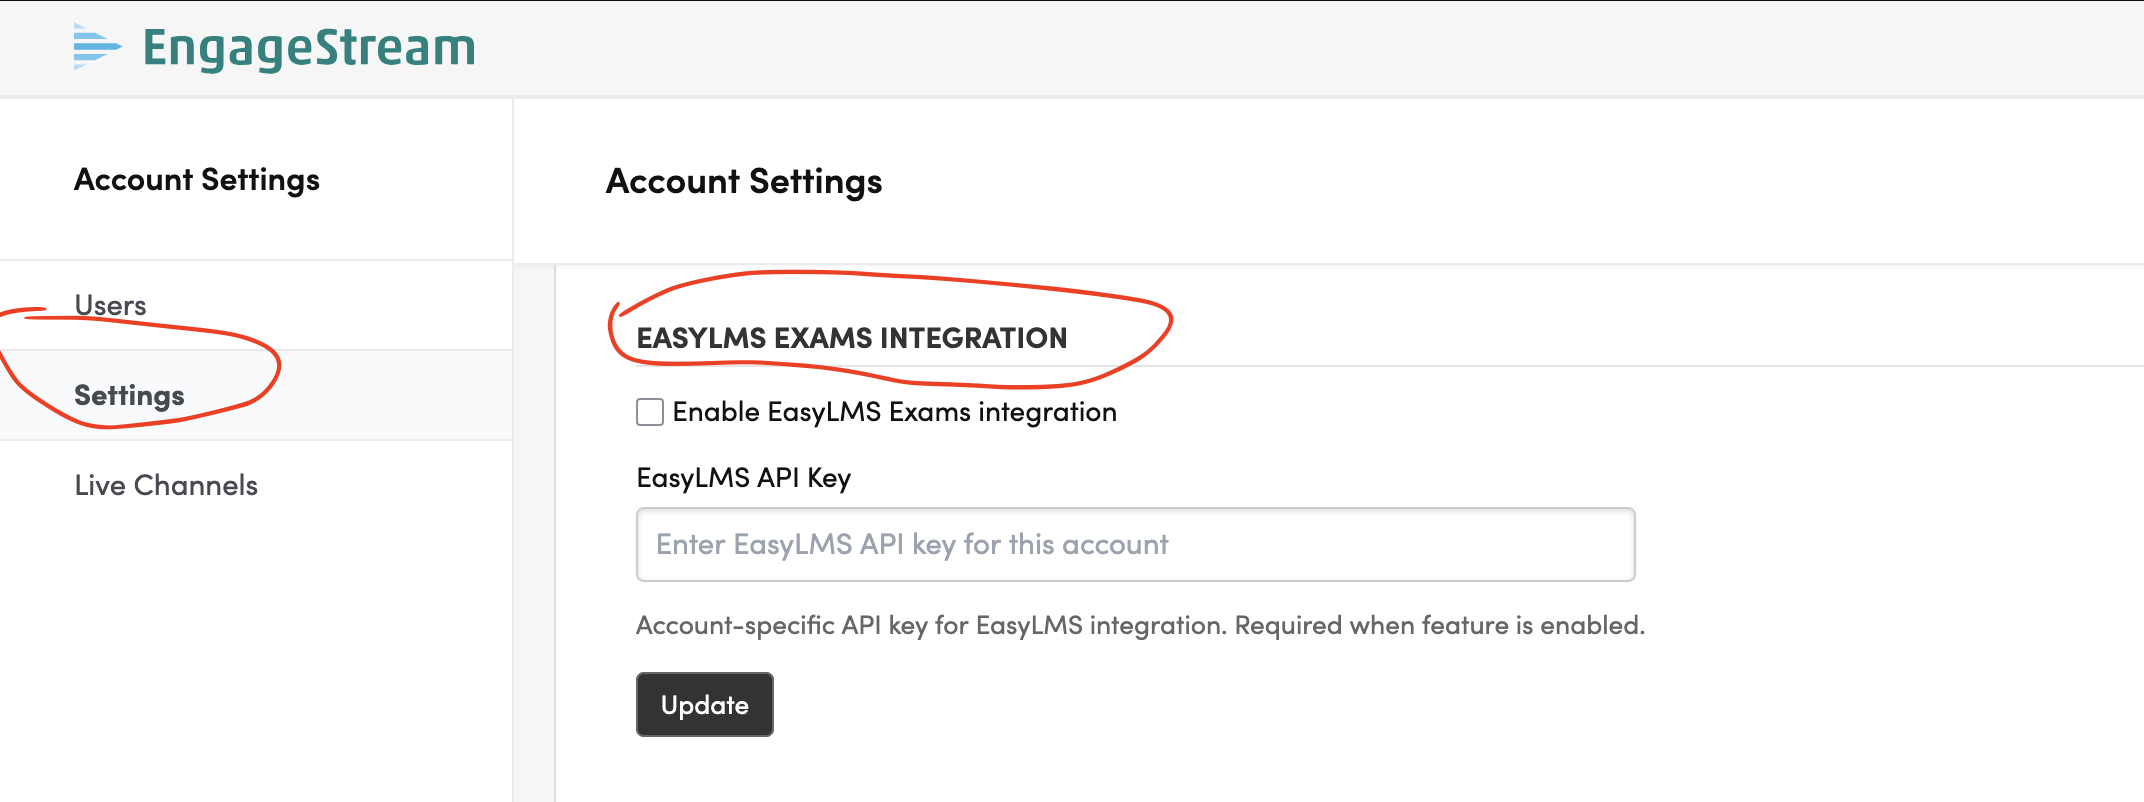Tick the EasyLMS Exams integration checkbox

(x=650, y=412)
